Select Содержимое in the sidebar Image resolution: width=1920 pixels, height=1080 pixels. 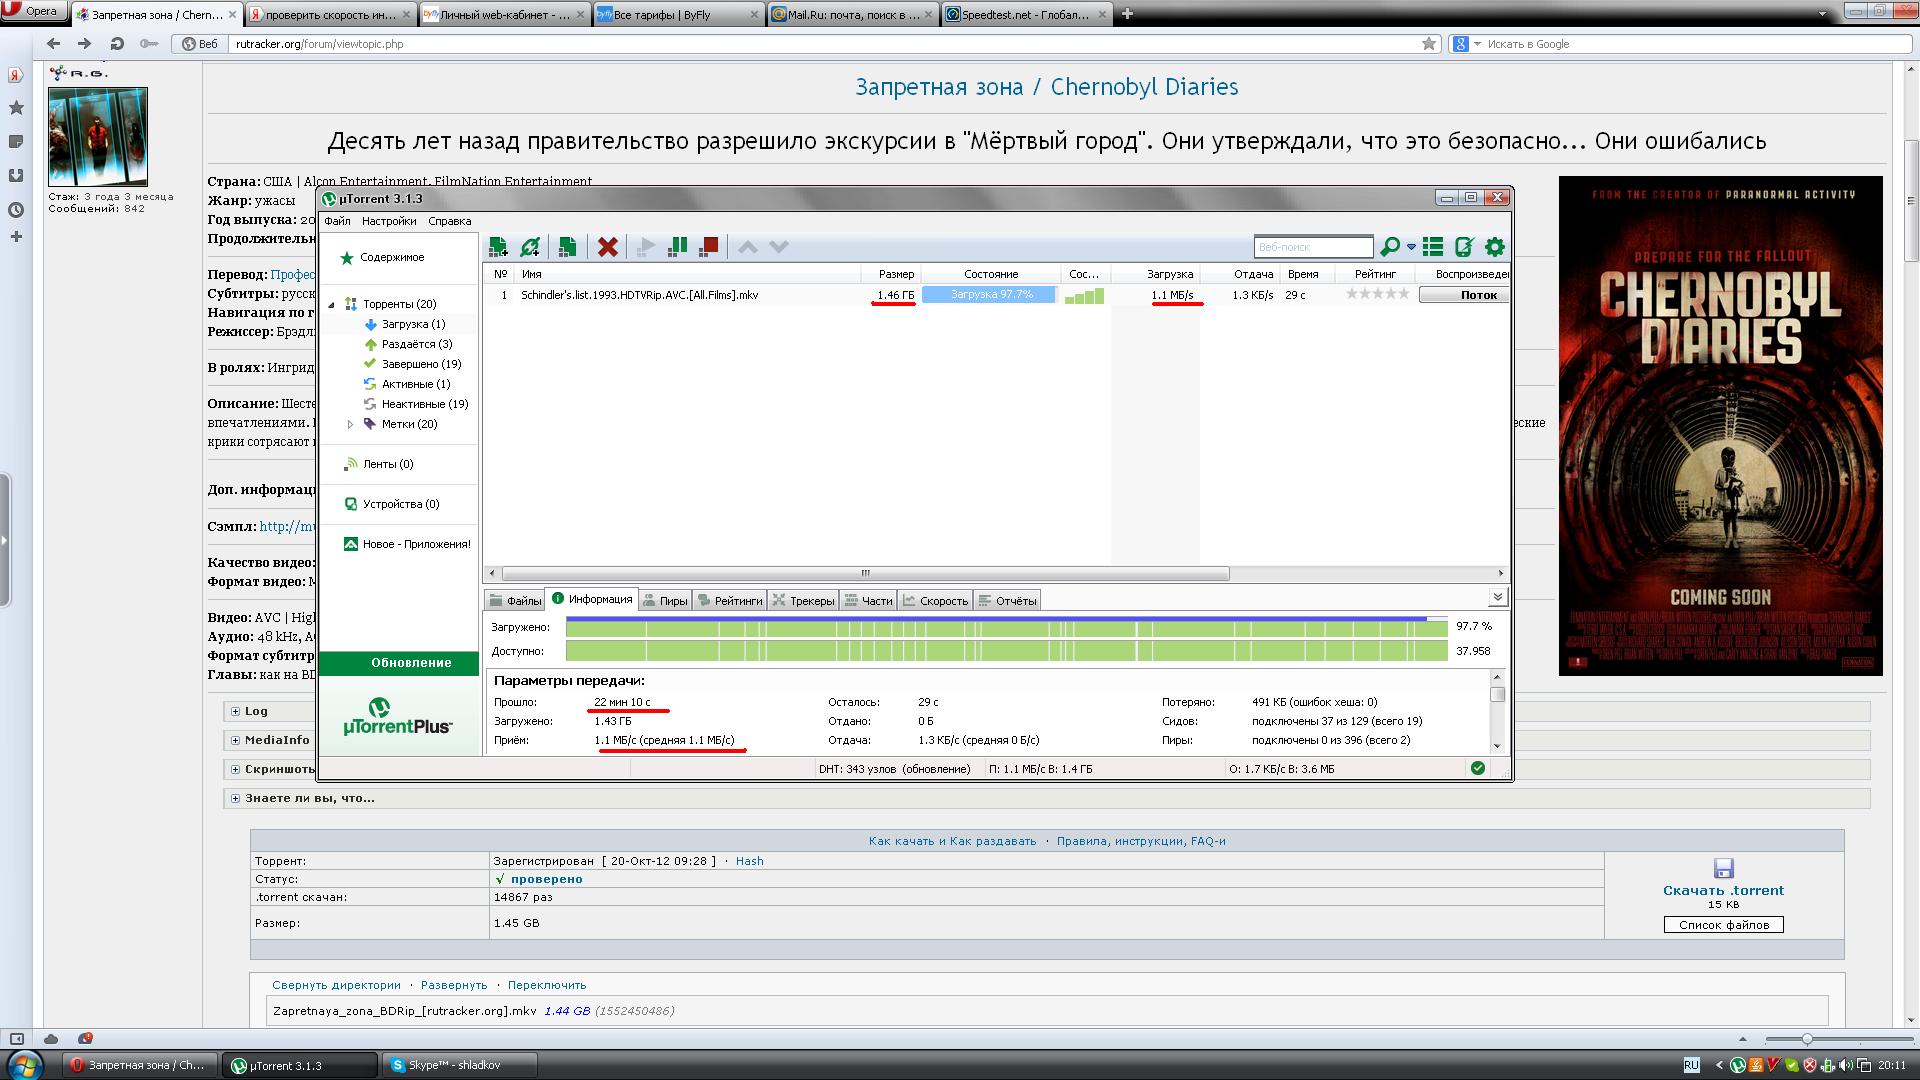click(392, 257)
